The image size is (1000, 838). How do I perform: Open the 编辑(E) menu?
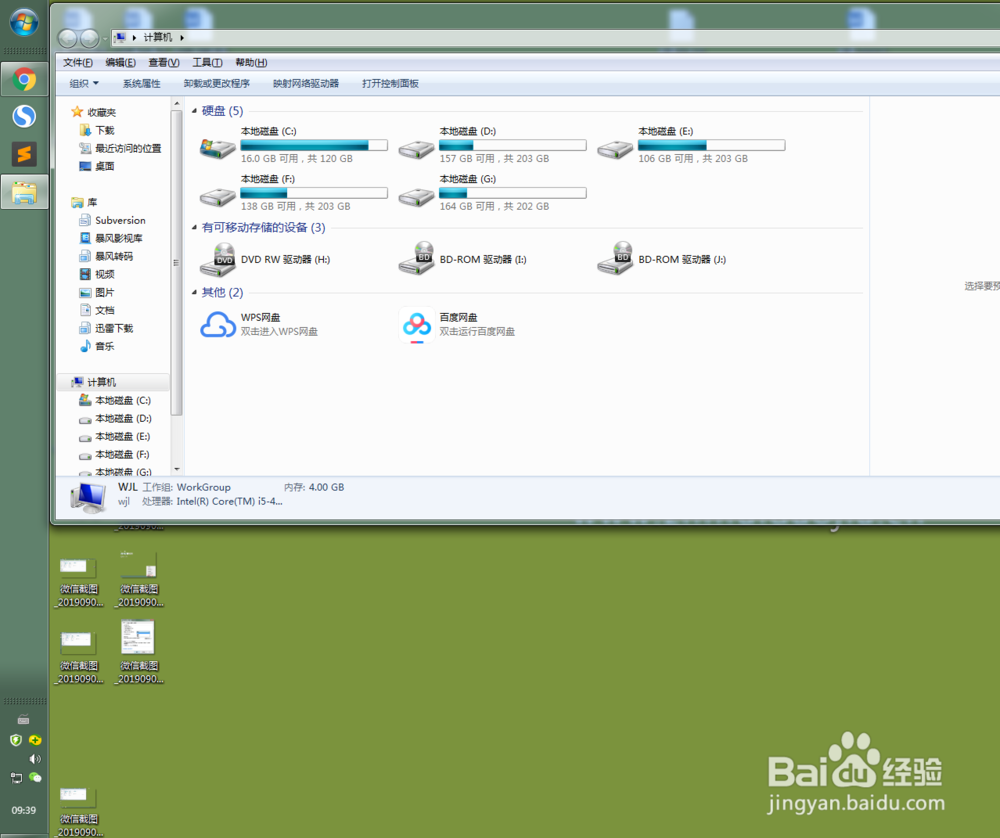(121, 62)
